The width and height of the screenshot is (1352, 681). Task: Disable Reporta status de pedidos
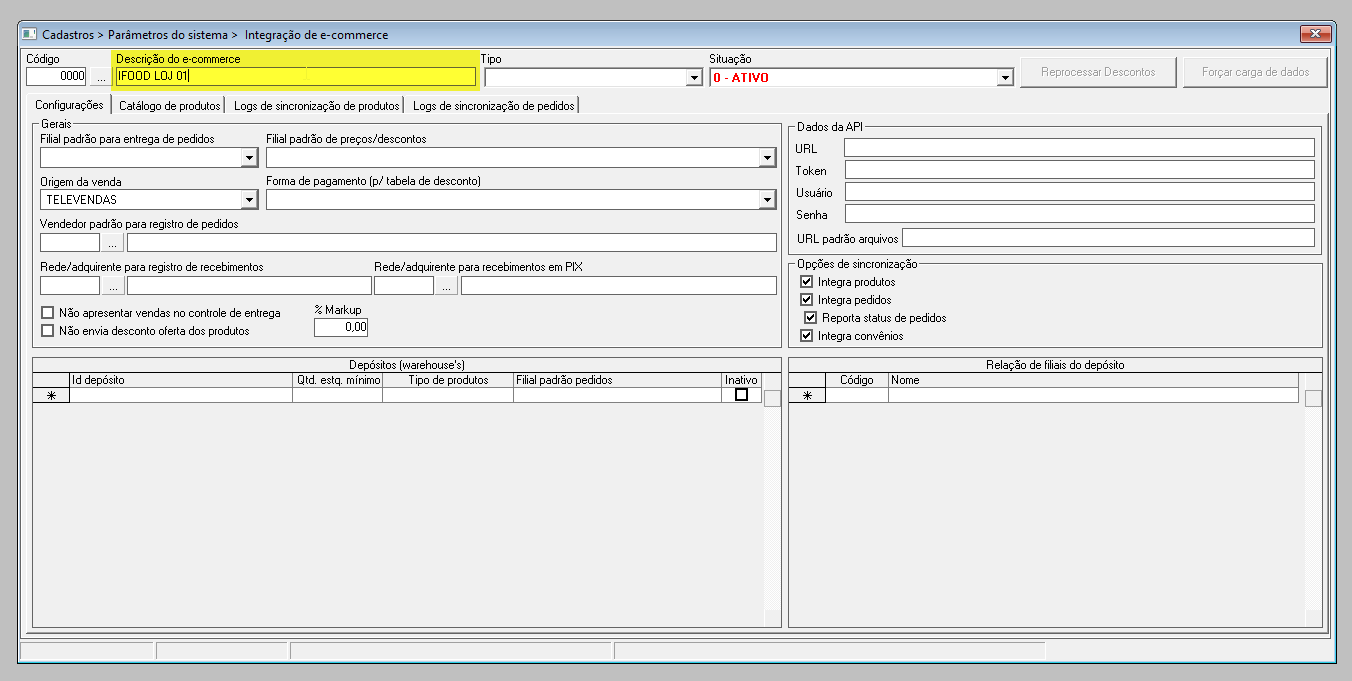point(811,318)
